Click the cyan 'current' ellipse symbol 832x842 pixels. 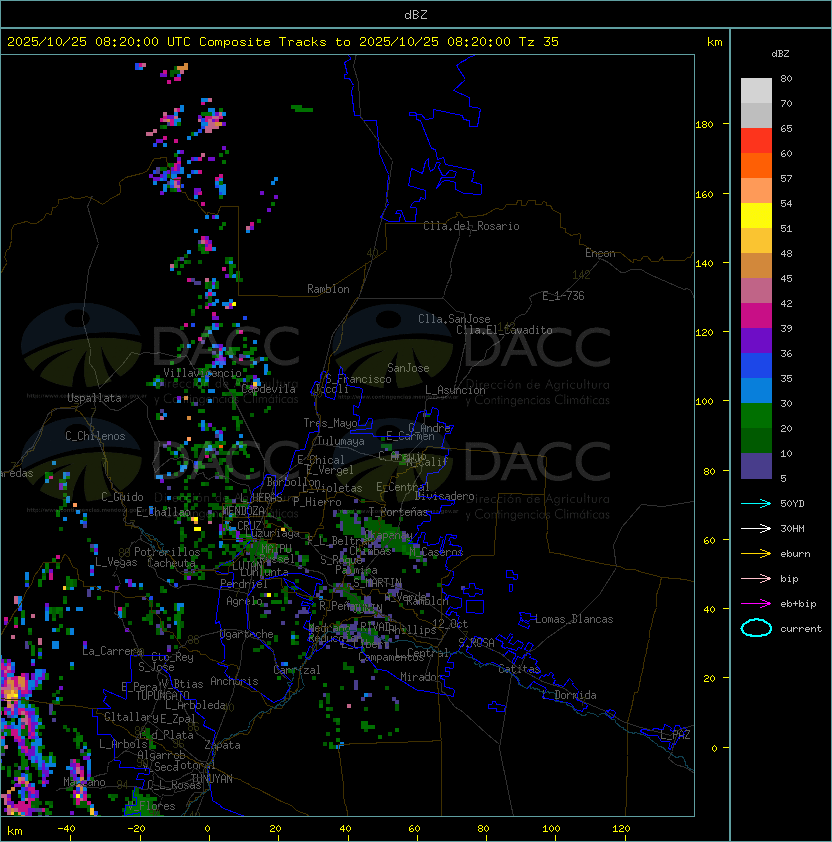(x=756, y=628)
